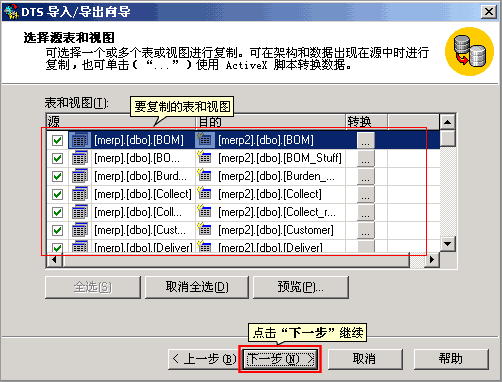Click the 源 column header
The width and height of the screenshot is (502, 382).
(121, 122)
